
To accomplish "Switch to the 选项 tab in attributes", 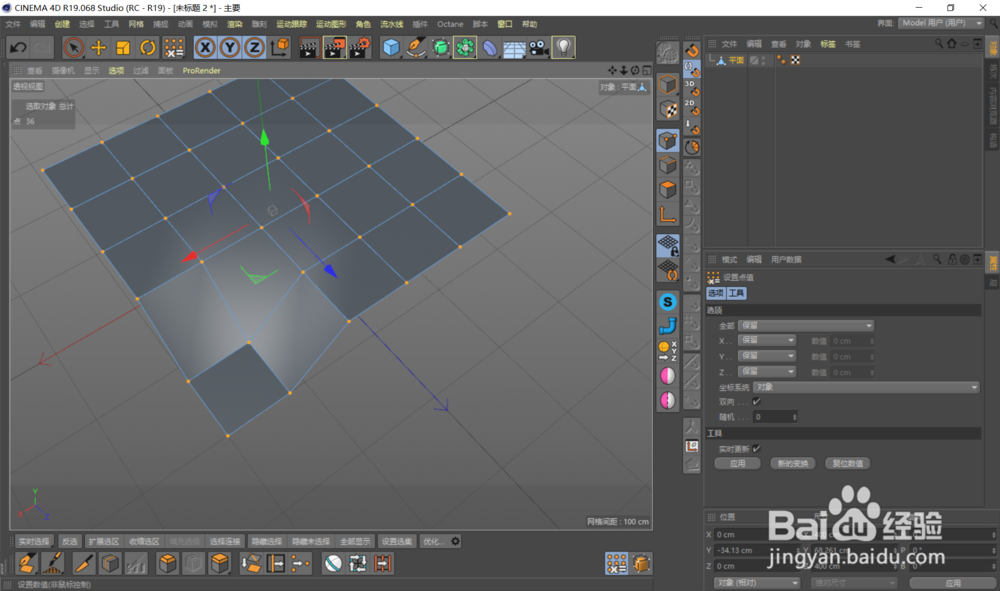I will click(x=716, y=293).
